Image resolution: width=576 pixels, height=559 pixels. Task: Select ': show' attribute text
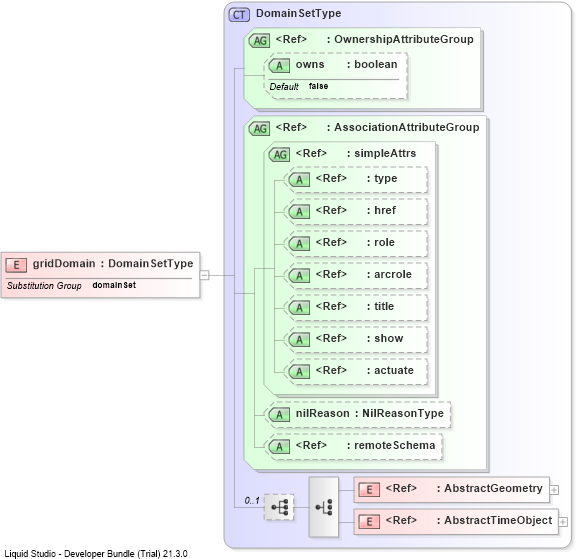[x=385, y=338]
